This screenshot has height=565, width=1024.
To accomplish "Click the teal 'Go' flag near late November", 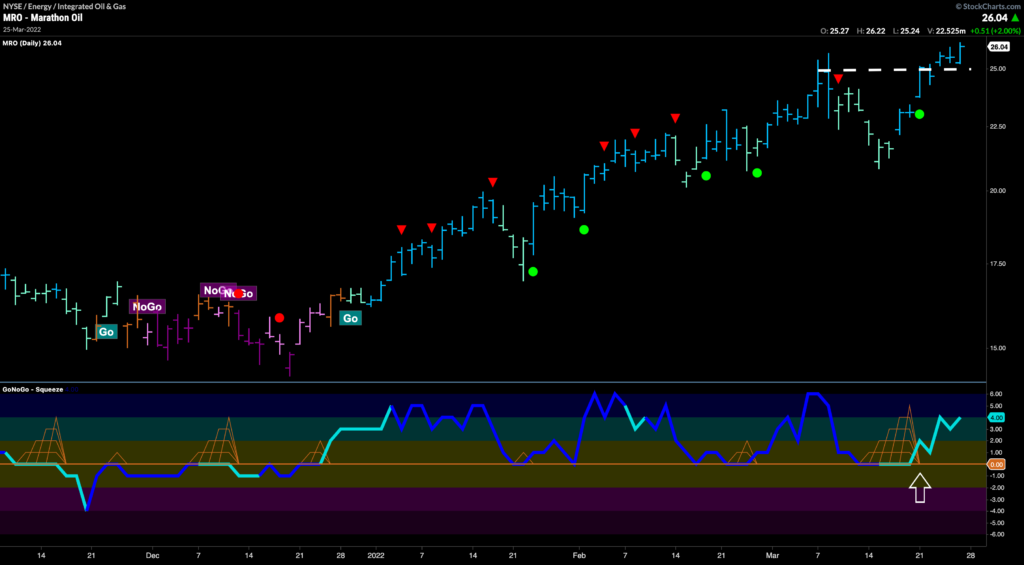I will [106, 332].
